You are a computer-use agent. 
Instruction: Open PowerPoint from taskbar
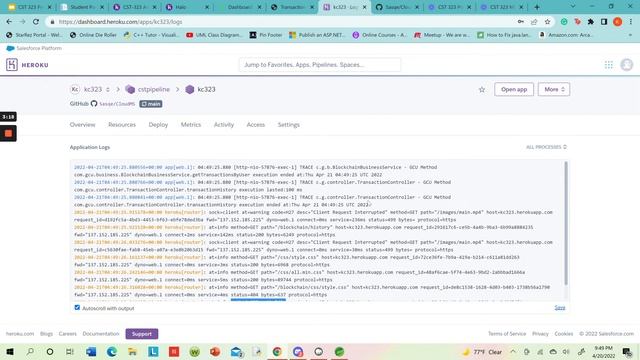point(215,351)
